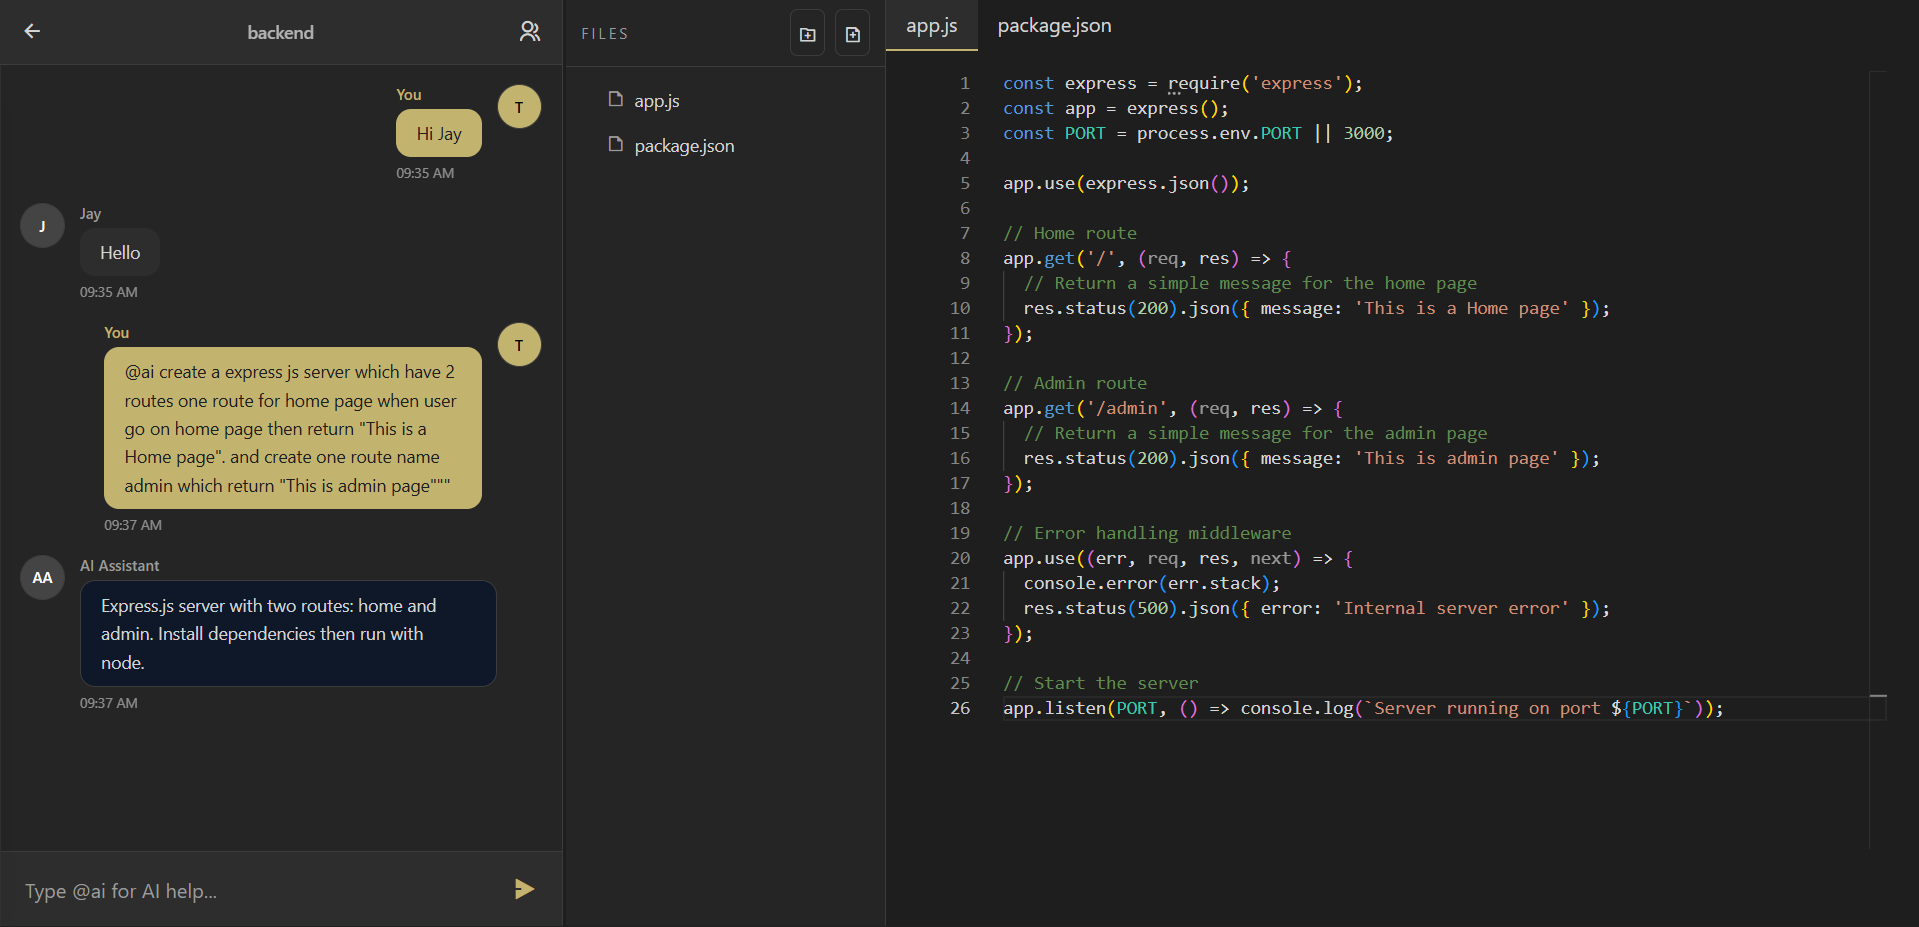The height and width of the screenshot is (927, 1919).
Task: Send the message with the arrow icon
Action: 524,889
